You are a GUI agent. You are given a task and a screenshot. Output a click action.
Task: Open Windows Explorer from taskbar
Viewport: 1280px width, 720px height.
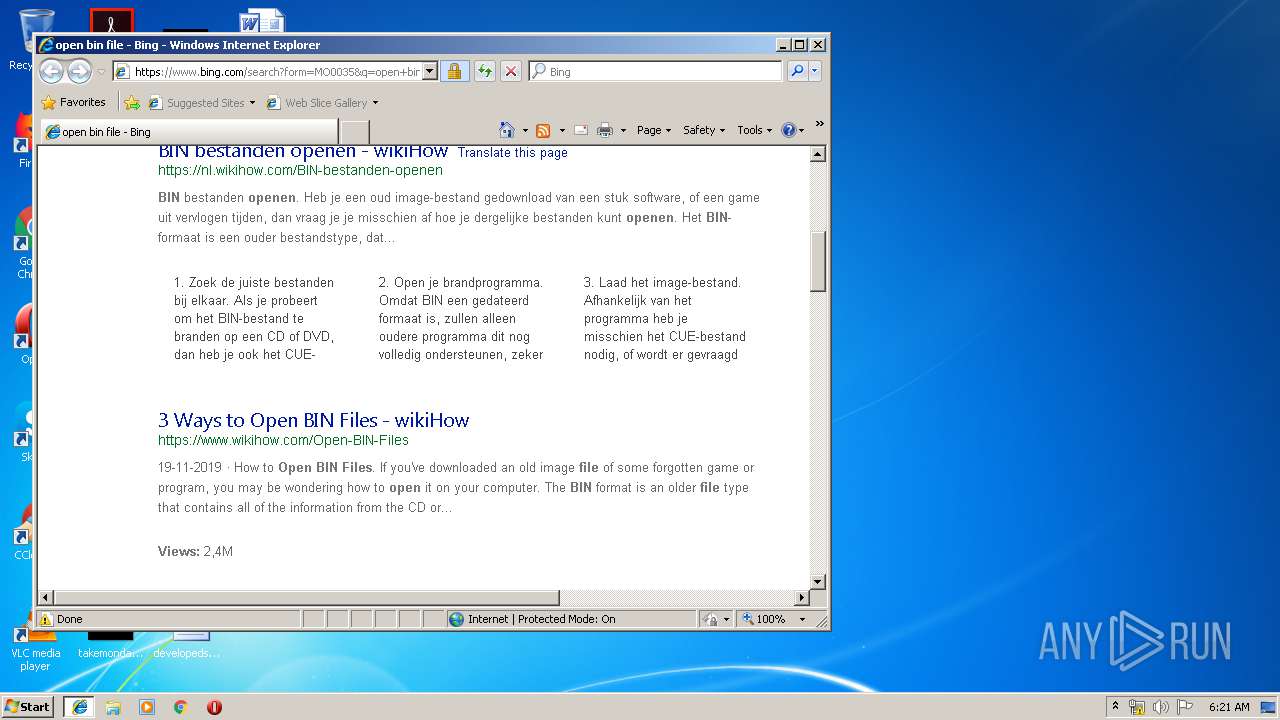tap(113, 707)
